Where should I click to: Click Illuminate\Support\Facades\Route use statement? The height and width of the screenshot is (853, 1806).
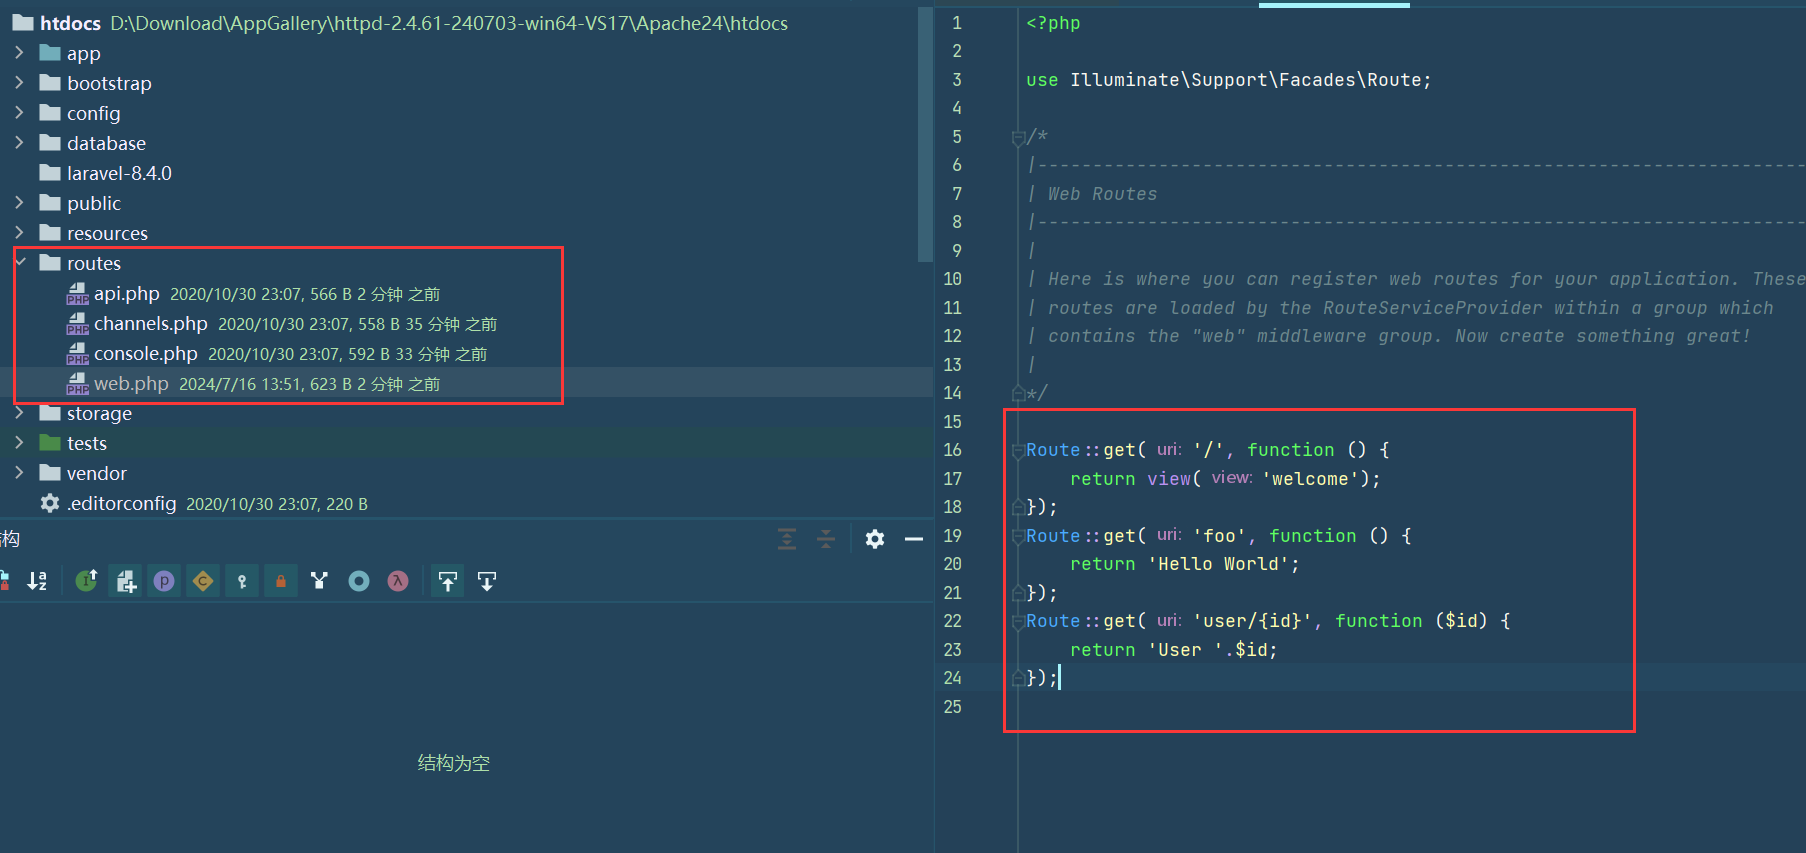click(1245, 80)
